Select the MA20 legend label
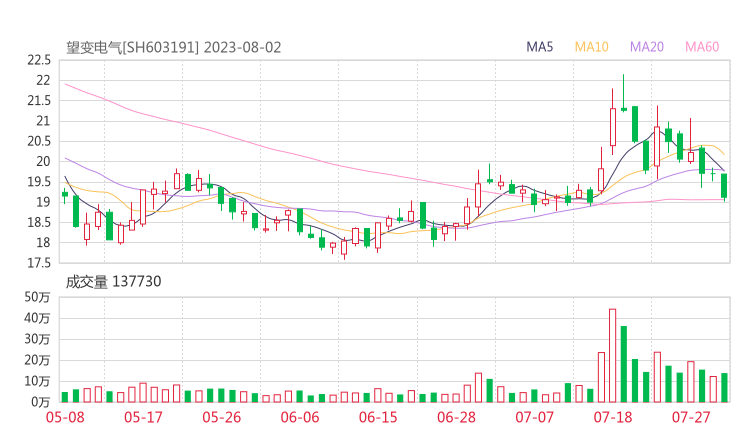 pyautogui.click(x=647, y=47)
